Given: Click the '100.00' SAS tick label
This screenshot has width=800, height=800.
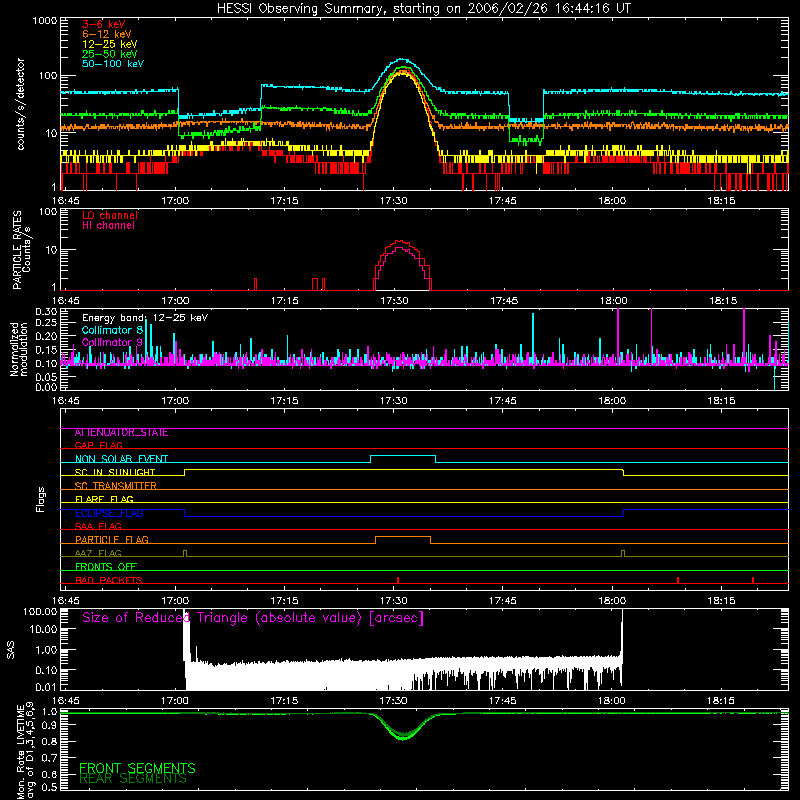Looking at the screenshot, I should click(x=40, y=612).
